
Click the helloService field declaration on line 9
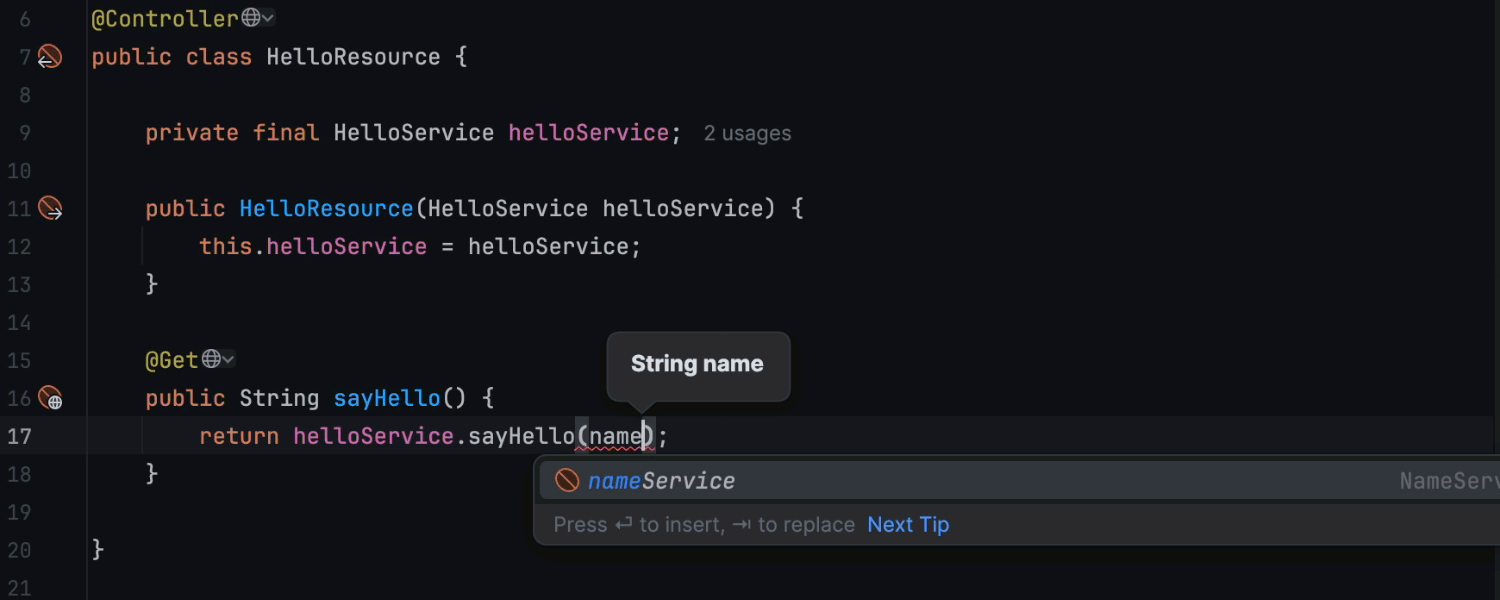588,133
